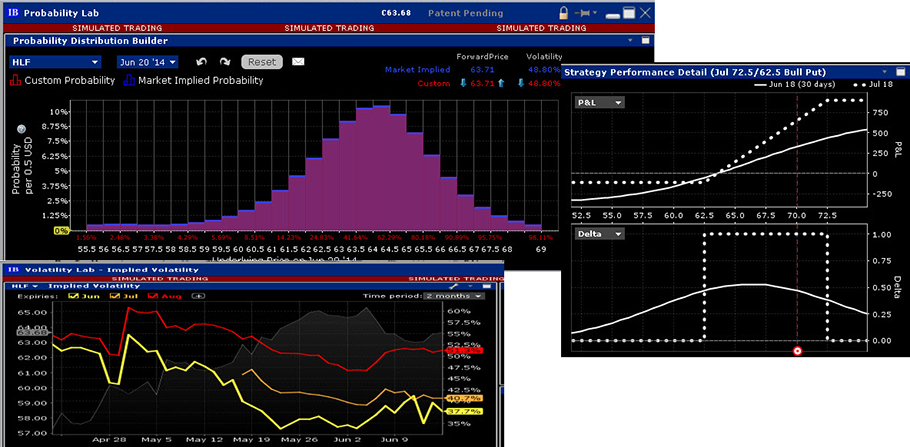Lower custom forward price with down arrow
Viewport: 910px width, 447px height.
(x=463, y=84)
